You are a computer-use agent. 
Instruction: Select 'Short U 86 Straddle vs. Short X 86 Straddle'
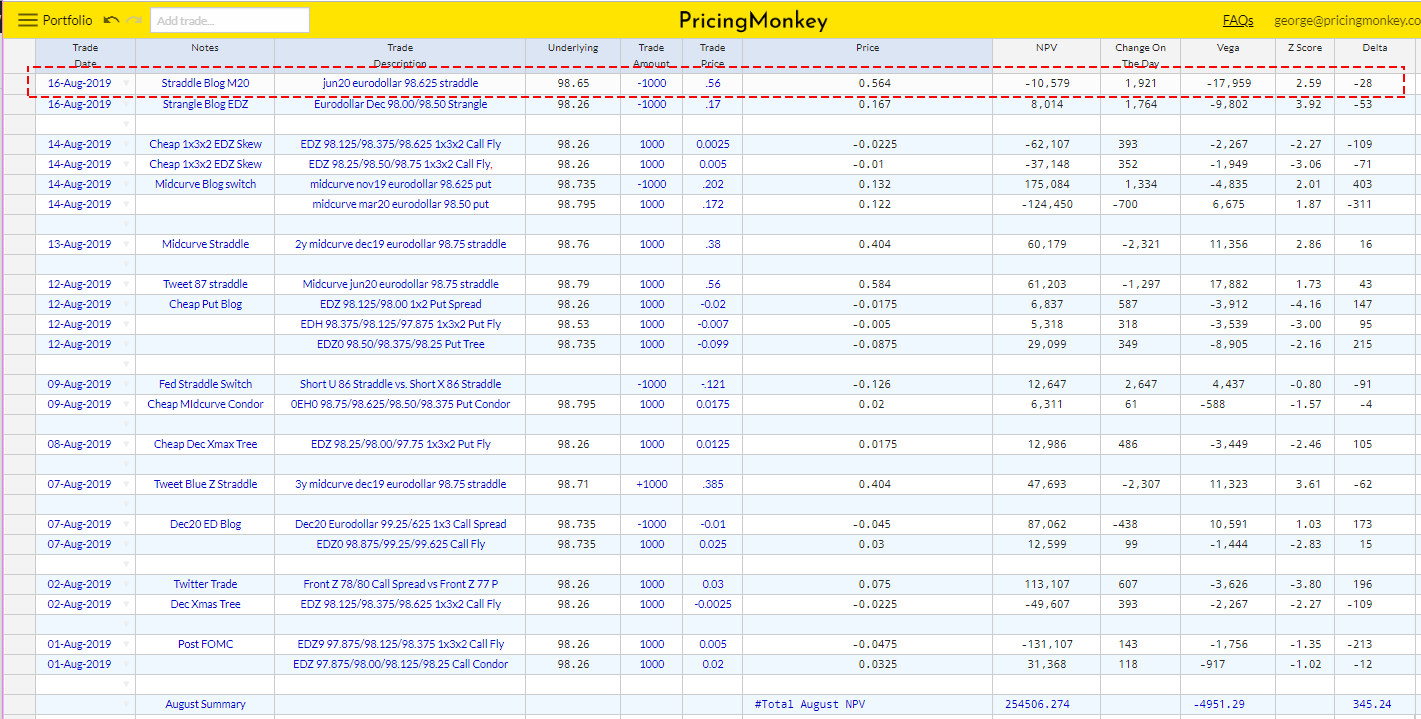coord(400,384)
